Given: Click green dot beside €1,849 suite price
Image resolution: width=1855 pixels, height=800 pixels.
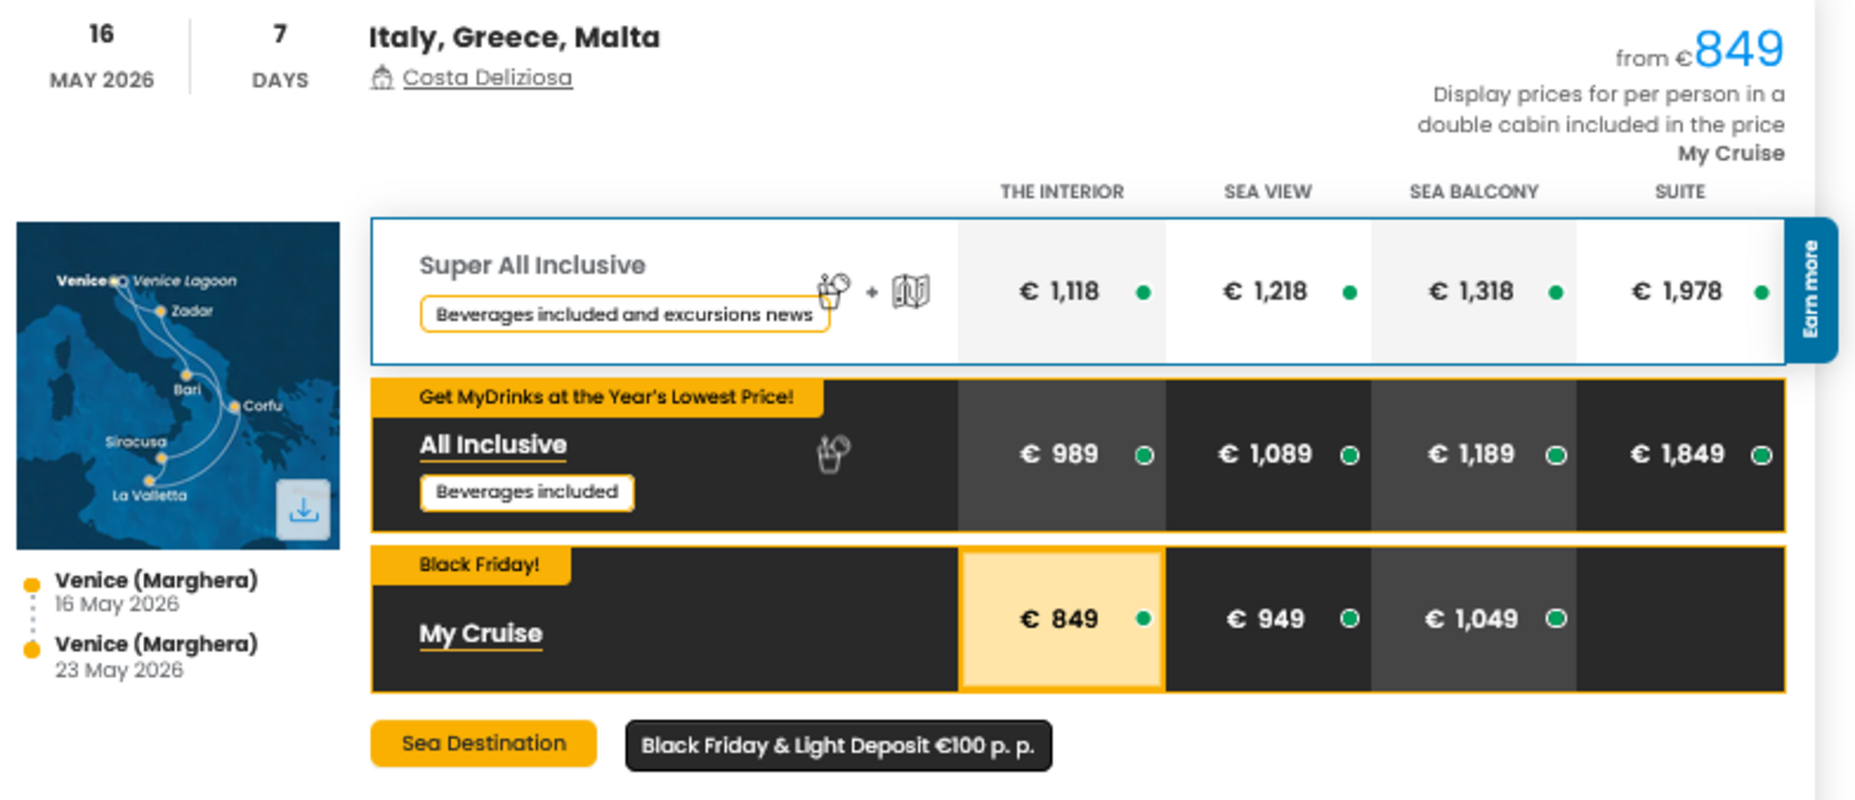Looking at the screenshot, I should [1761, 456].
